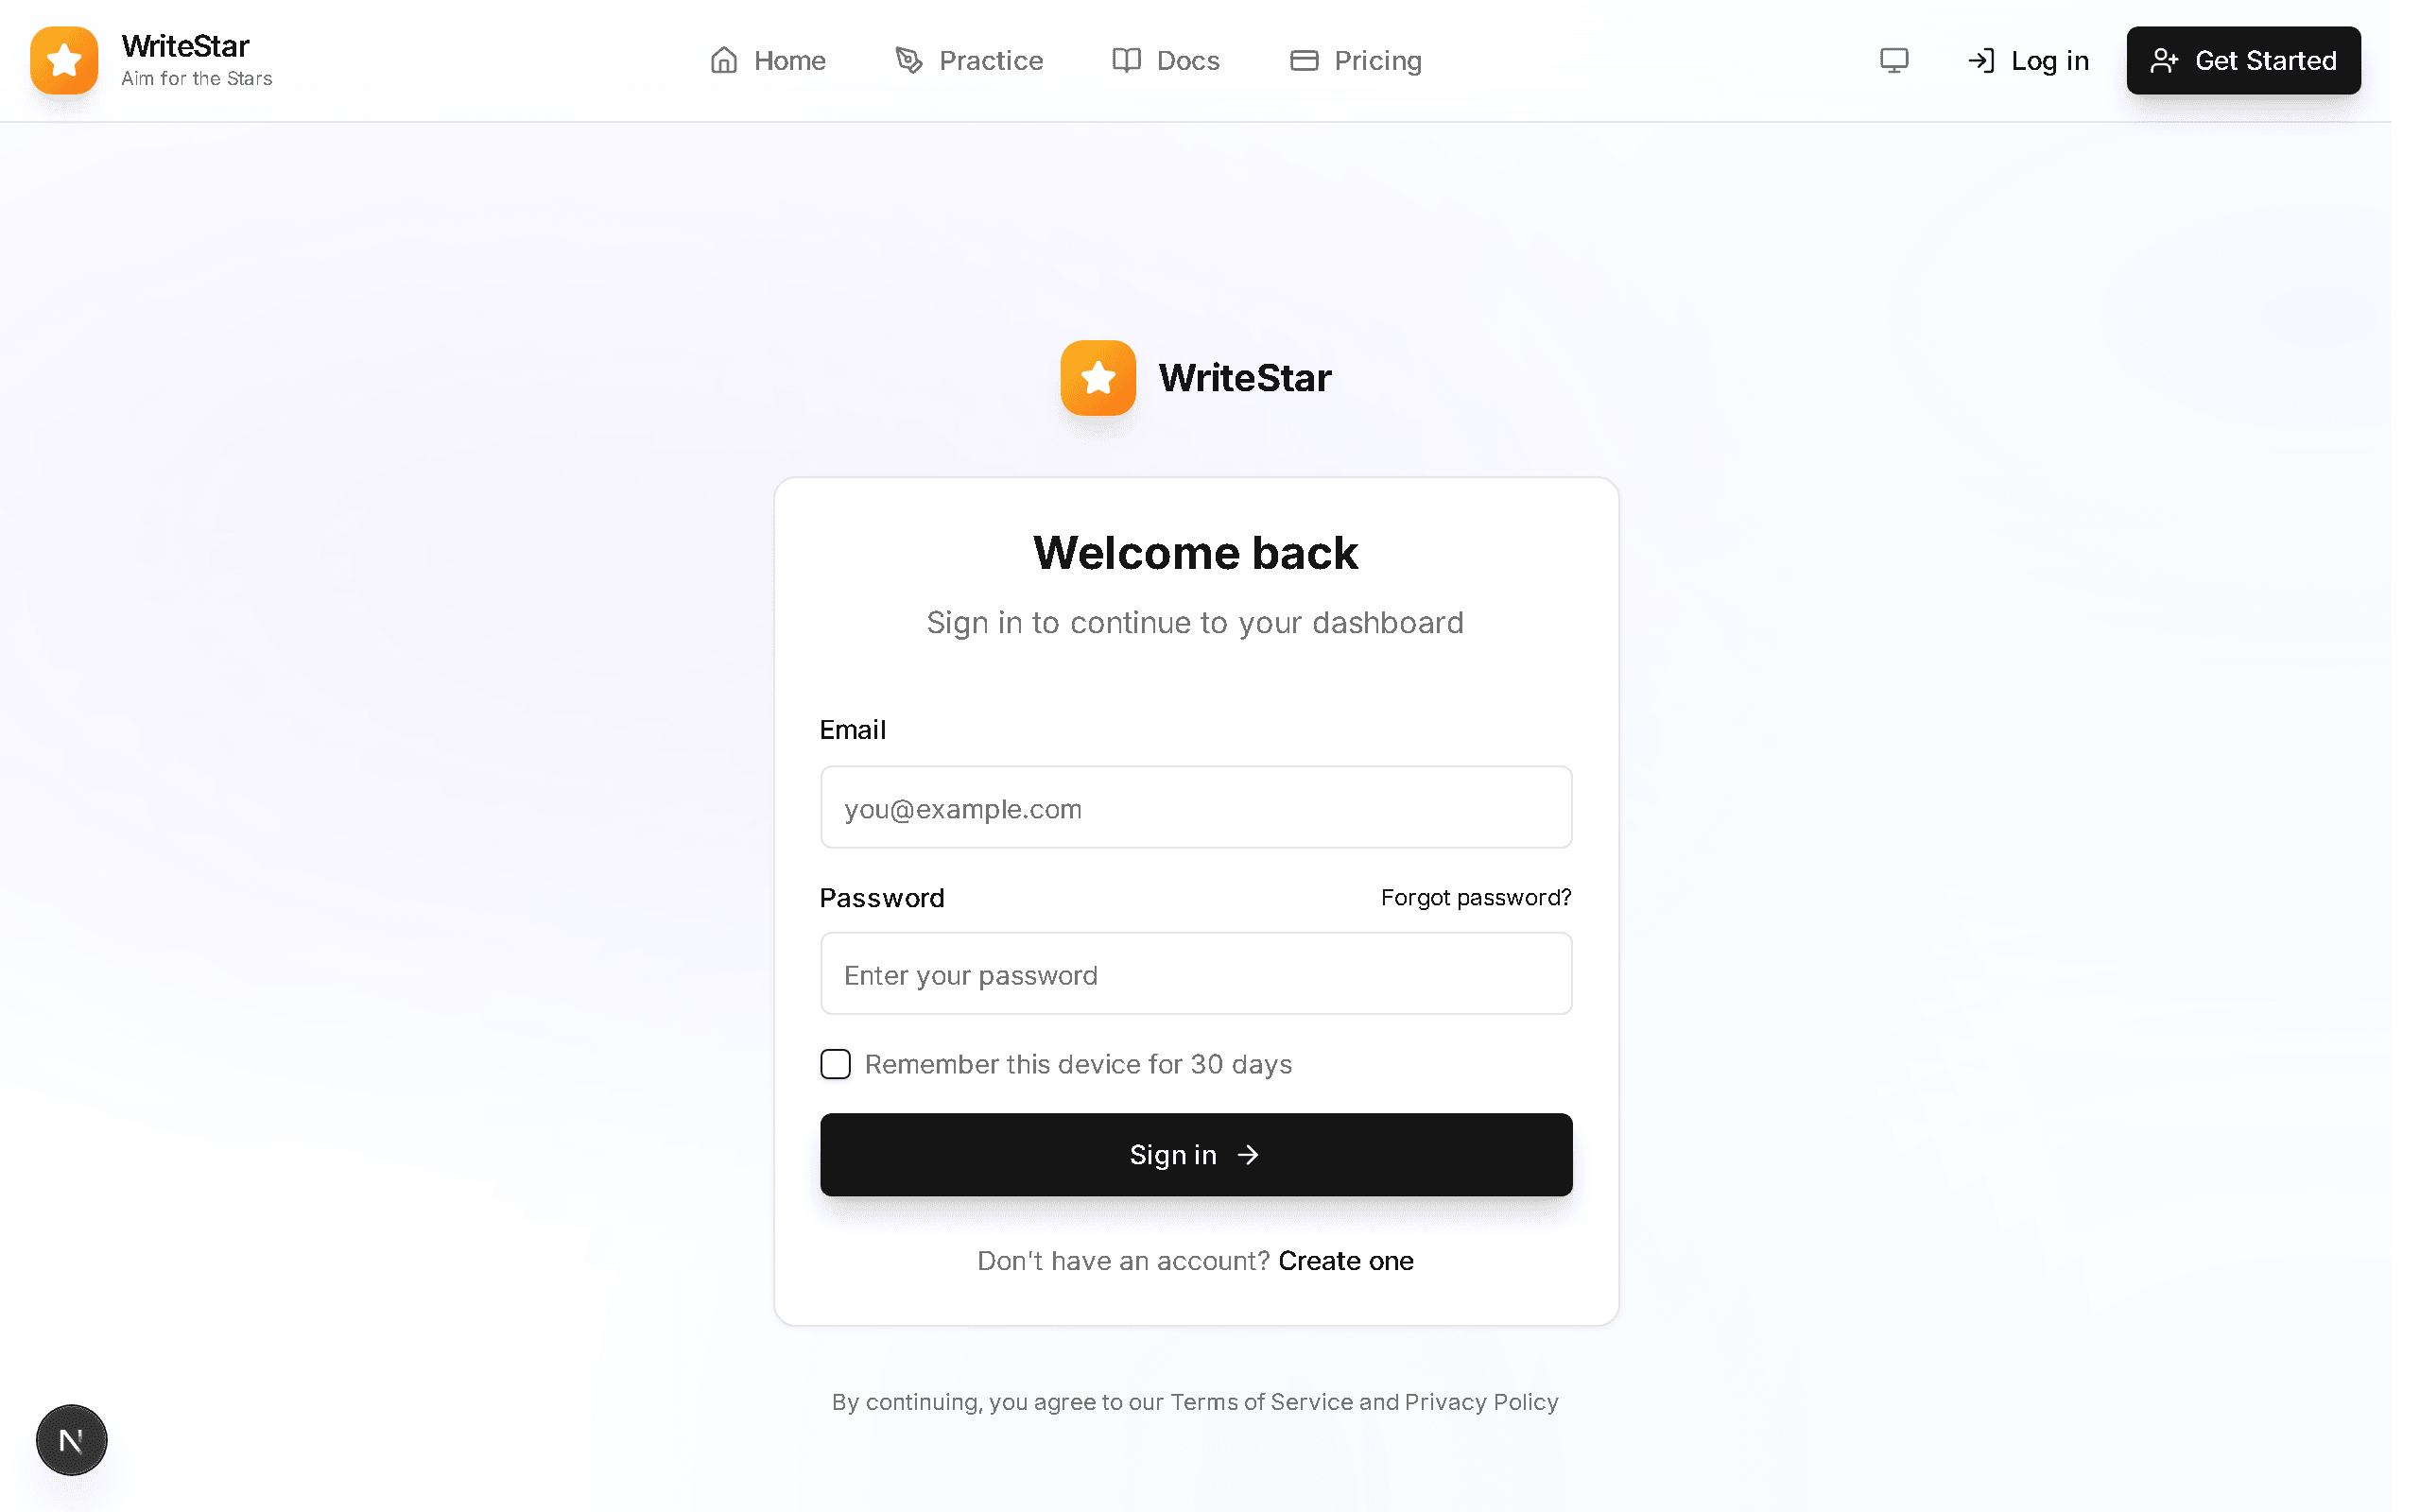Enable Remember this device for 30 days
Screen dimensions: 2420x1512
pos(835,1064)
